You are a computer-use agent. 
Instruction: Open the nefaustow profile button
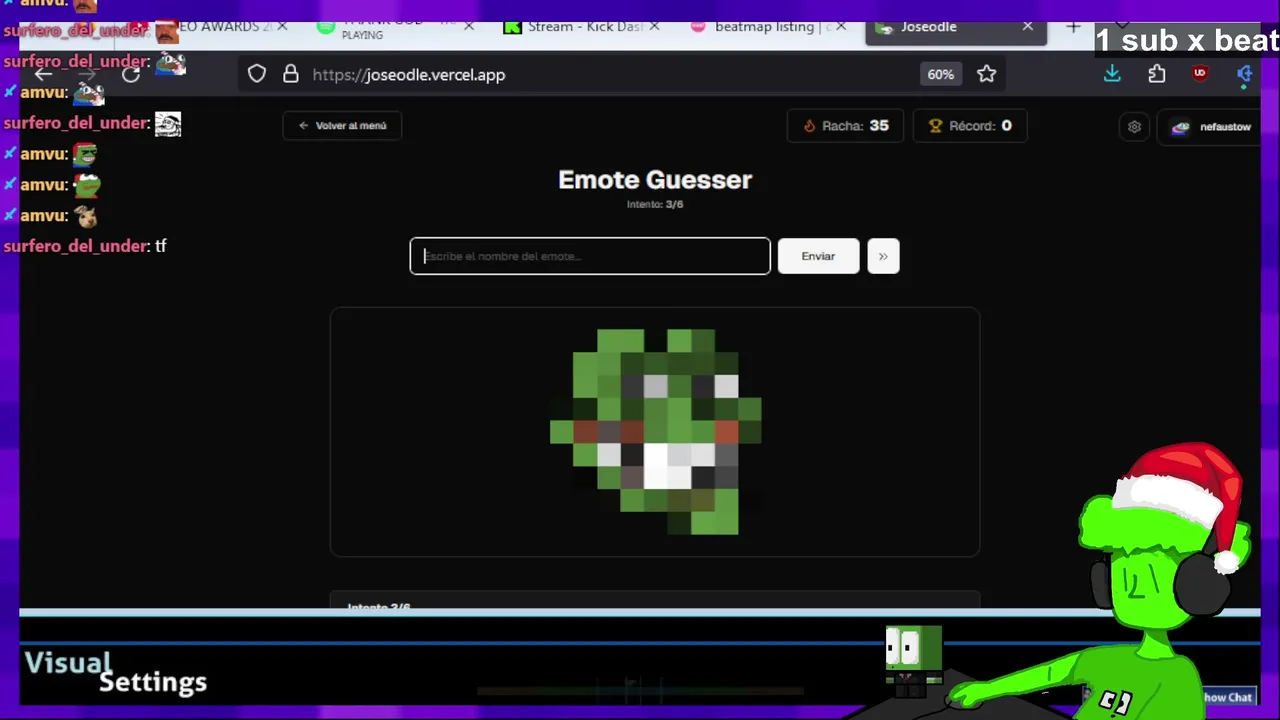coord(1210,126)
